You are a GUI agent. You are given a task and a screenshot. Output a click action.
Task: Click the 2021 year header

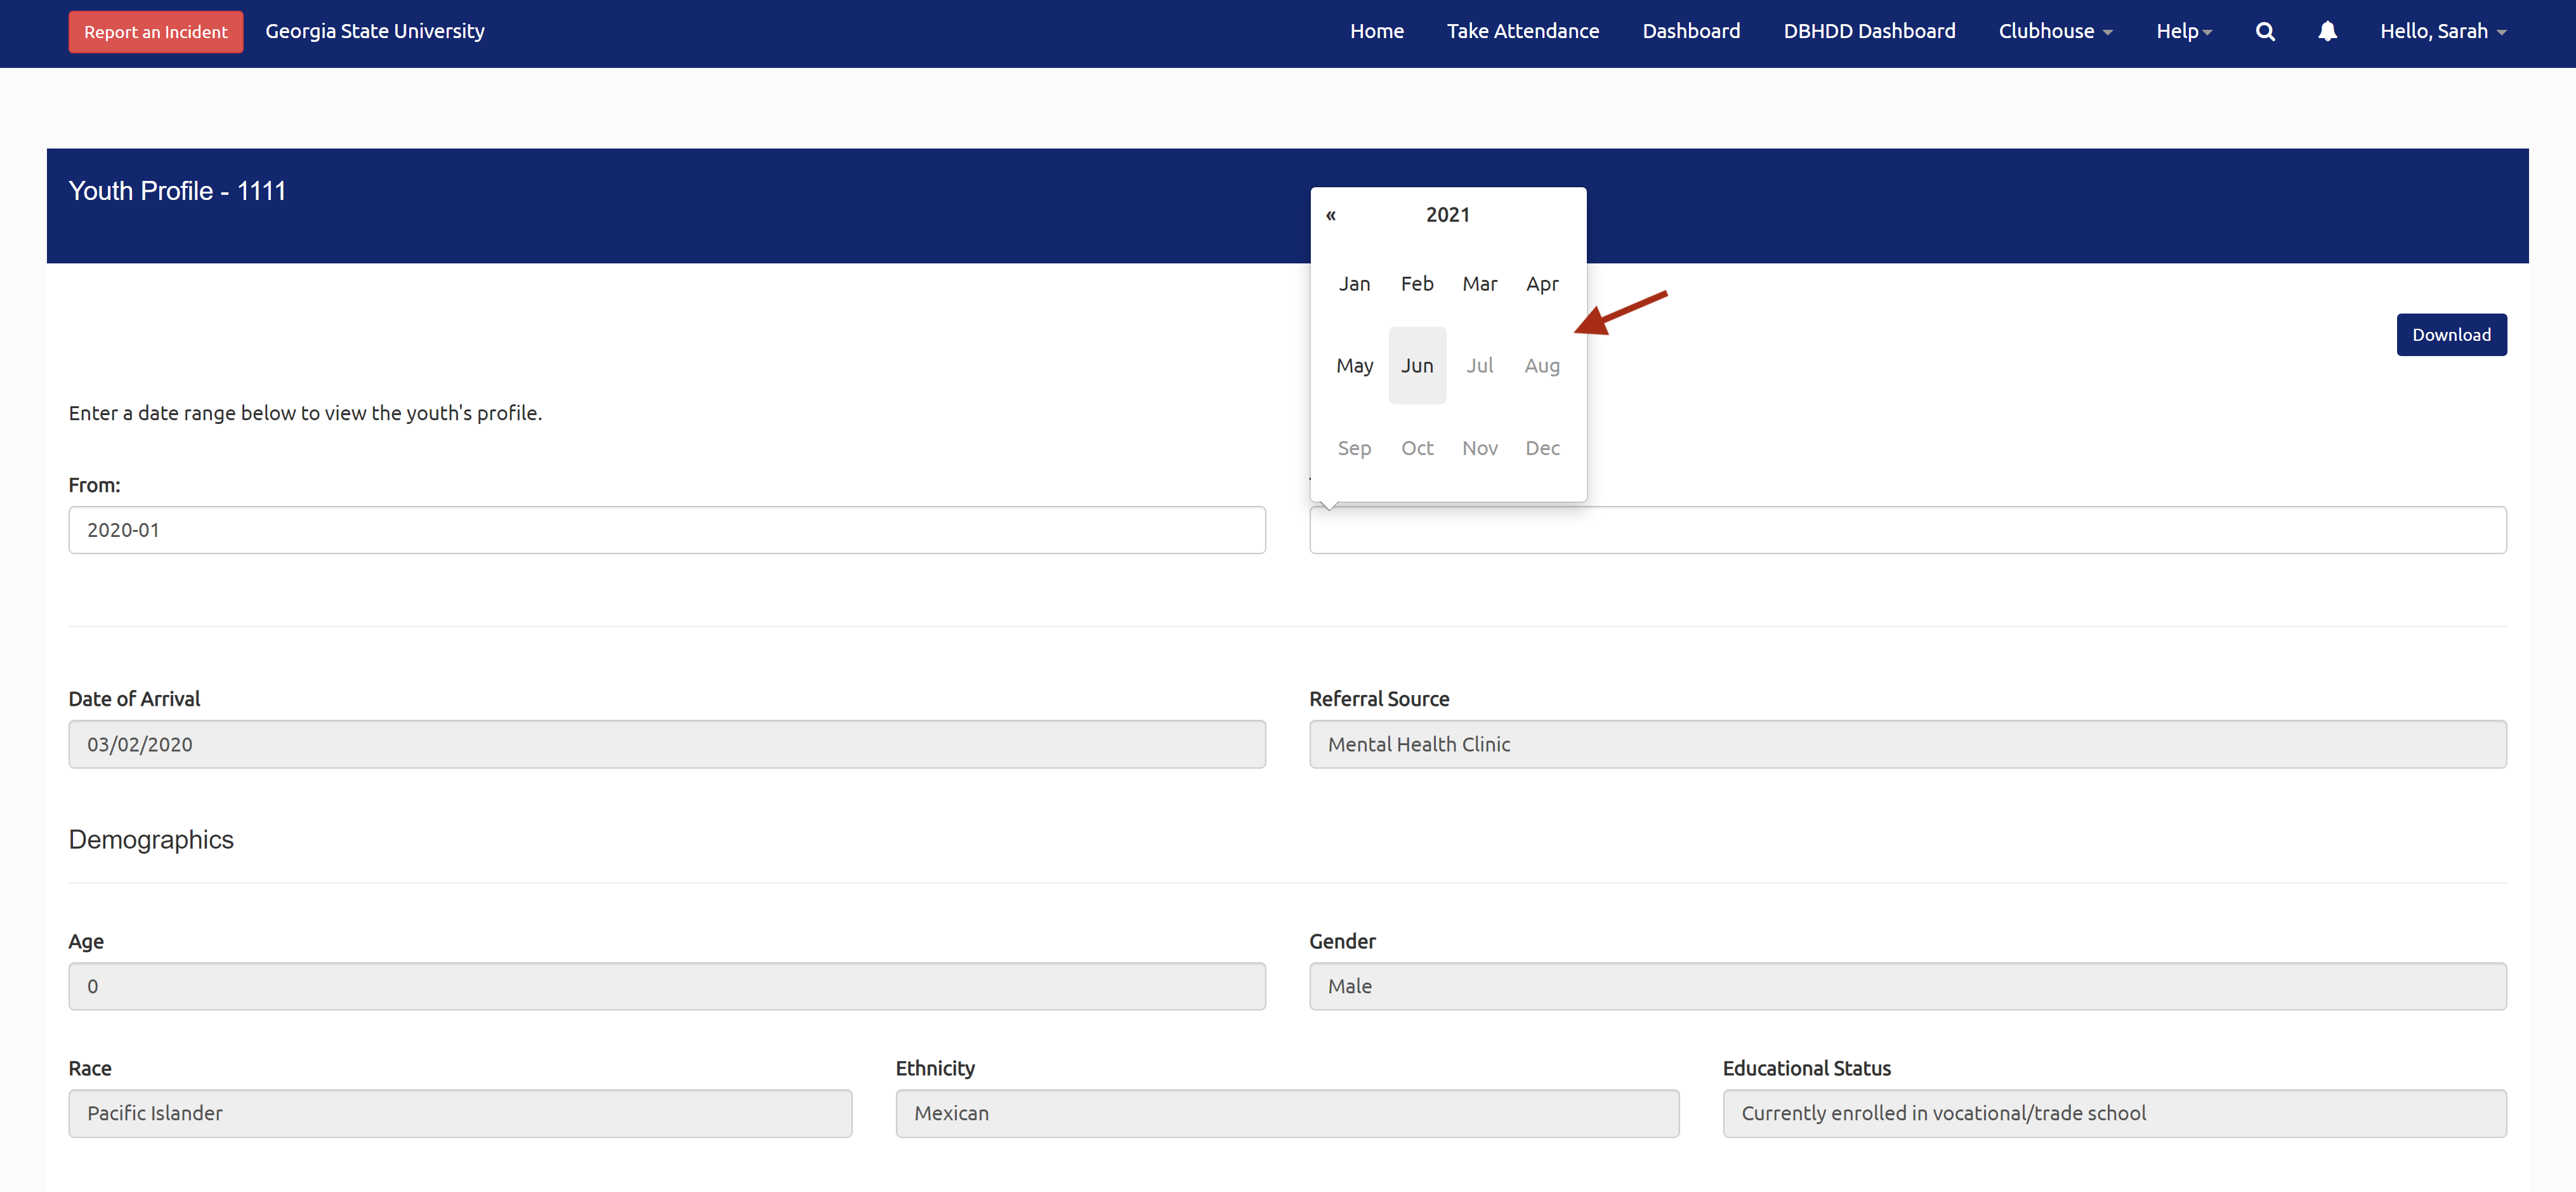pyautogui.click(x=1447, y=215)
